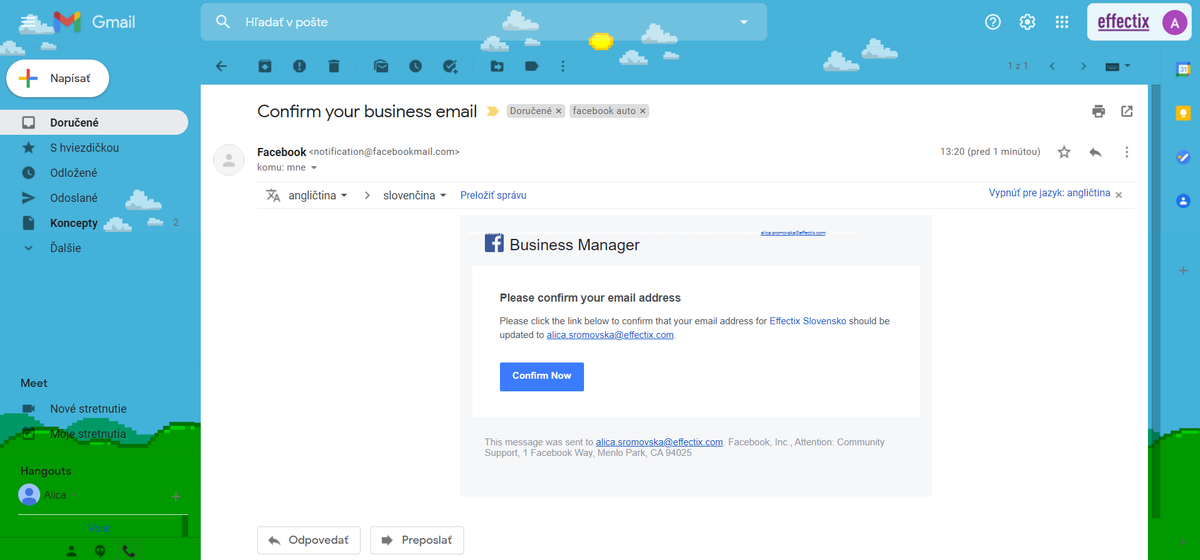Reply with arrow icon in header
The width and height of the screenshot is (1200, 560).
click(x=1095, y=152)
